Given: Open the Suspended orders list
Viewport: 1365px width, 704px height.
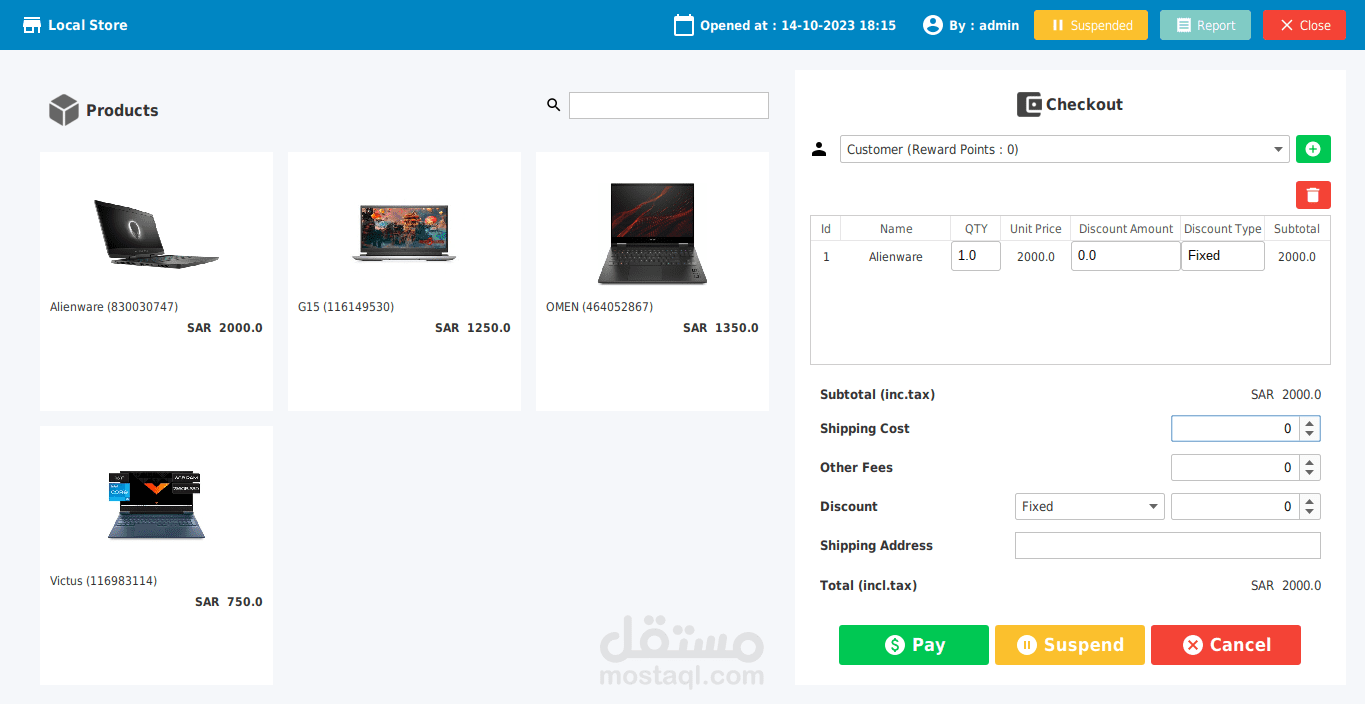Looking at the screenshot, I should tap(1090, 25).
